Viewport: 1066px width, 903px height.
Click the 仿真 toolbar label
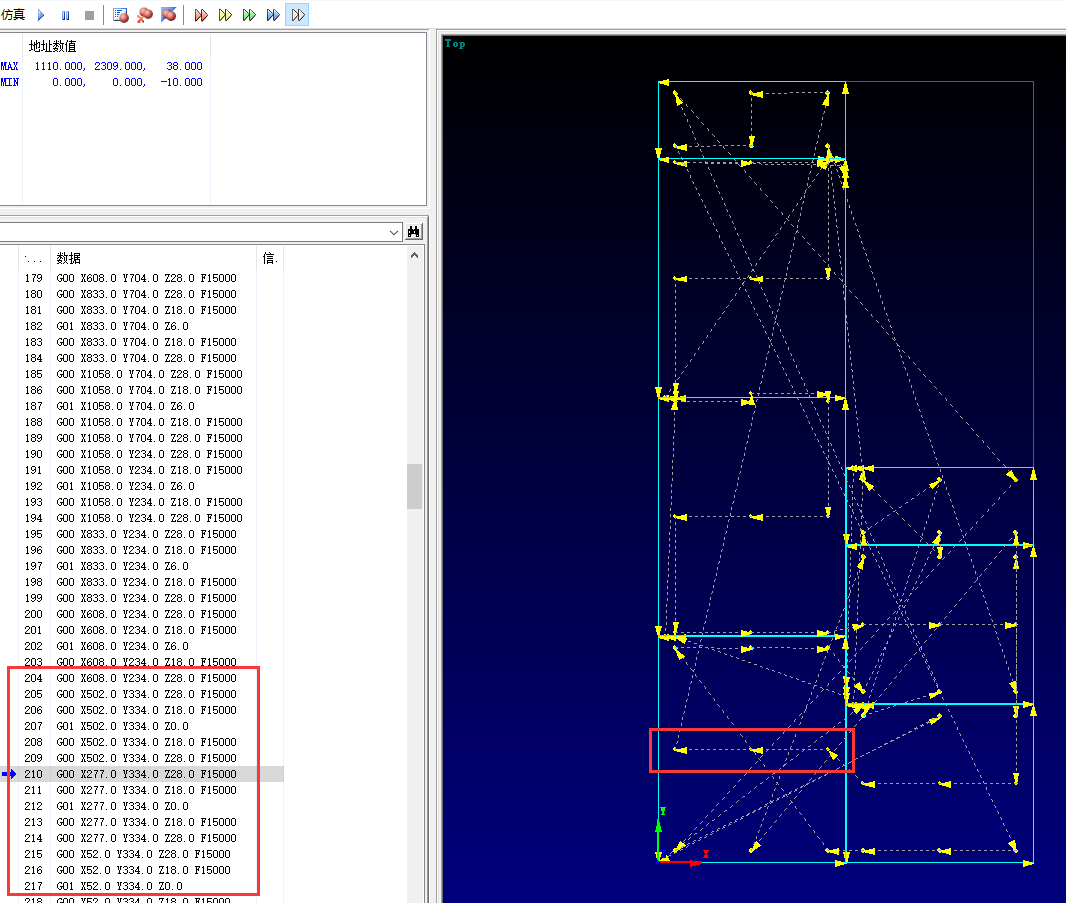[13, 15]
